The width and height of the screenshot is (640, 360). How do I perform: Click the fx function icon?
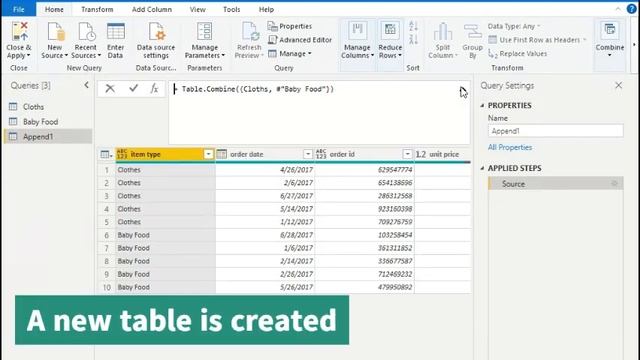pyautogui.click(x=154, y=88)
